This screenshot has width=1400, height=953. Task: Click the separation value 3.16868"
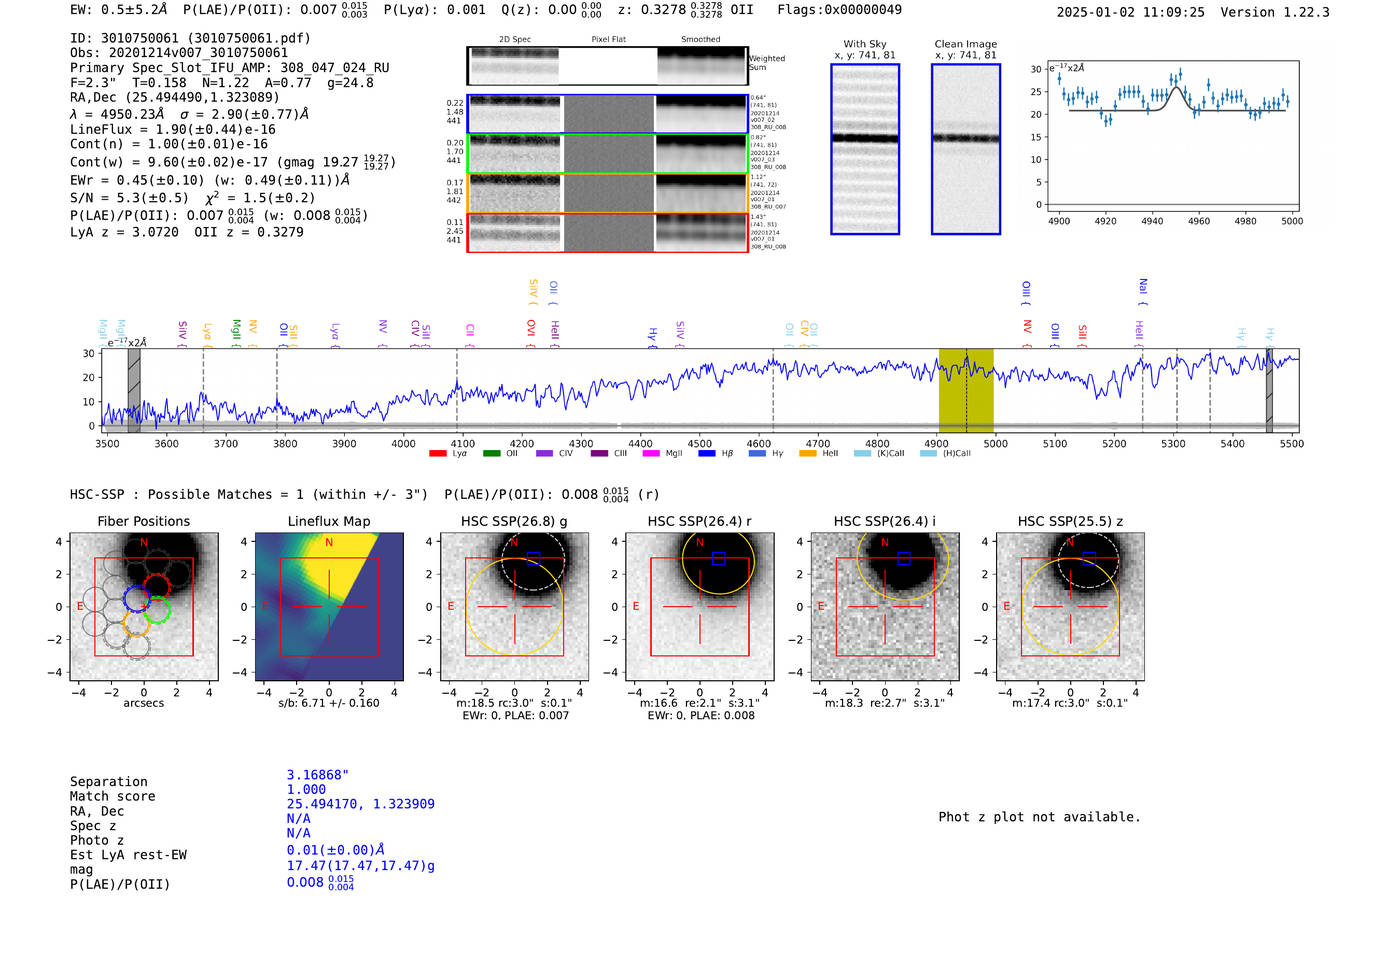pyautogui.click(x=318, y=775)
